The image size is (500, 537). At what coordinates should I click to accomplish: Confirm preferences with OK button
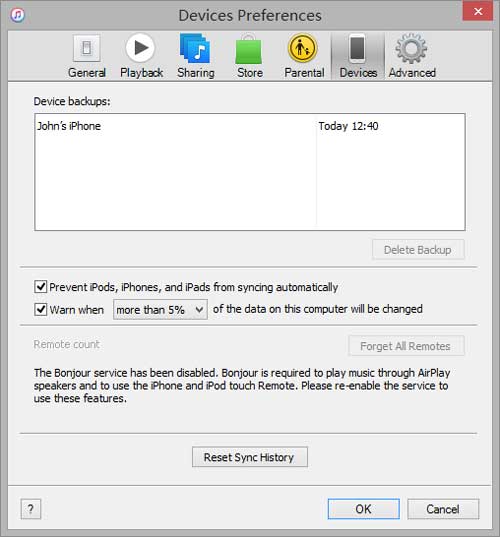pos(363,509)
